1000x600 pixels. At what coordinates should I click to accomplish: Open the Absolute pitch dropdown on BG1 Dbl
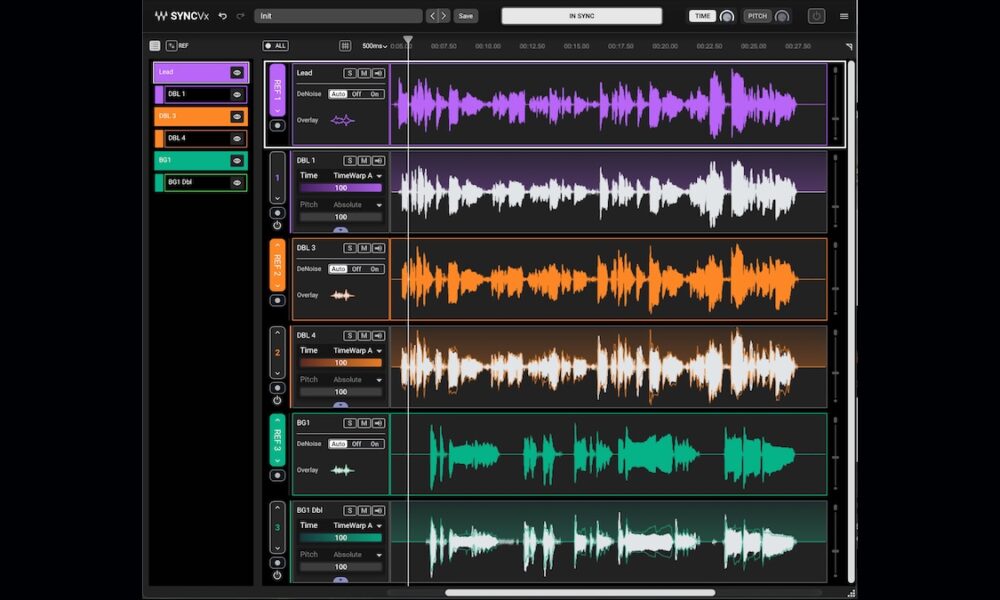point(353,554)
